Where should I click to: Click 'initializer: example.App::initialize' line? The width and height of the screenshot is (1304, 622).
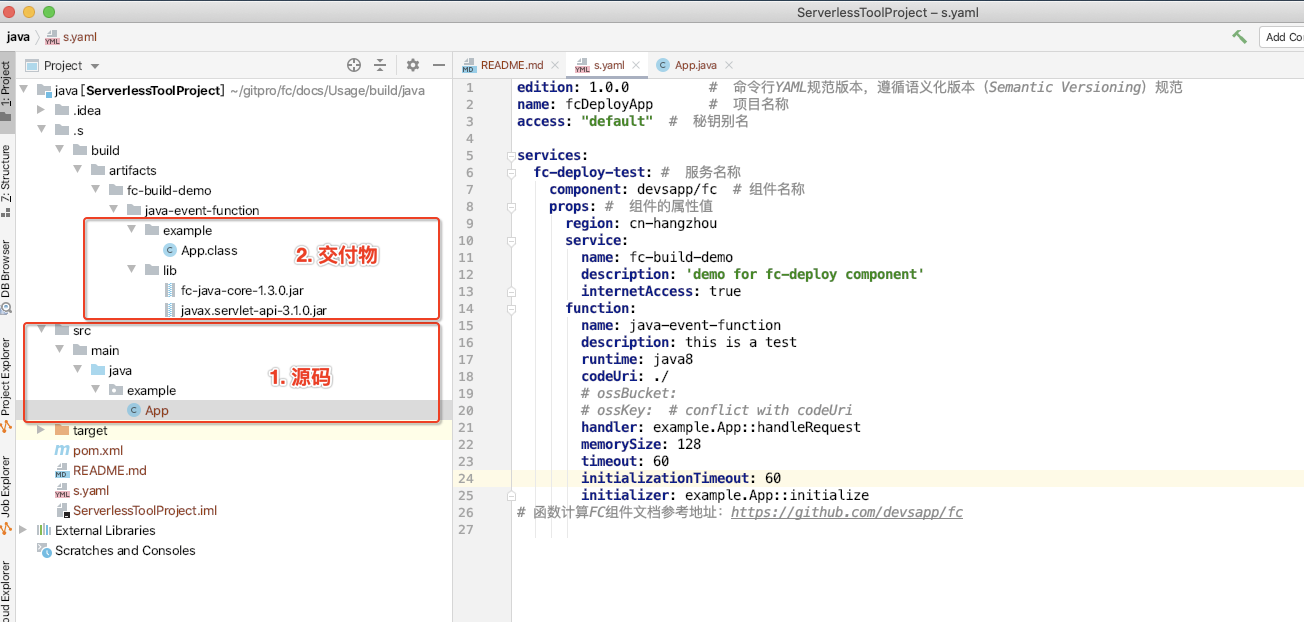(x=725, y=495)
